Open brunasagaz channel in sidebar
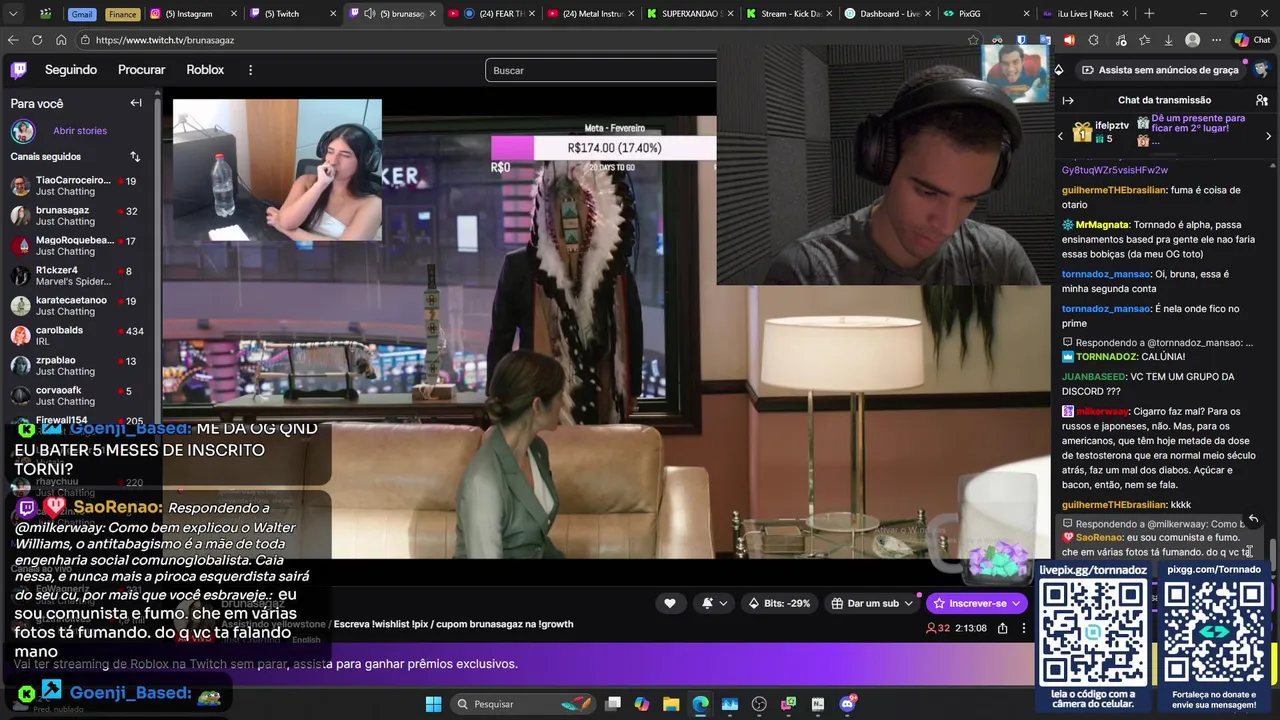Viewport: 1280px width, 720px height. (x=80, y=216)
